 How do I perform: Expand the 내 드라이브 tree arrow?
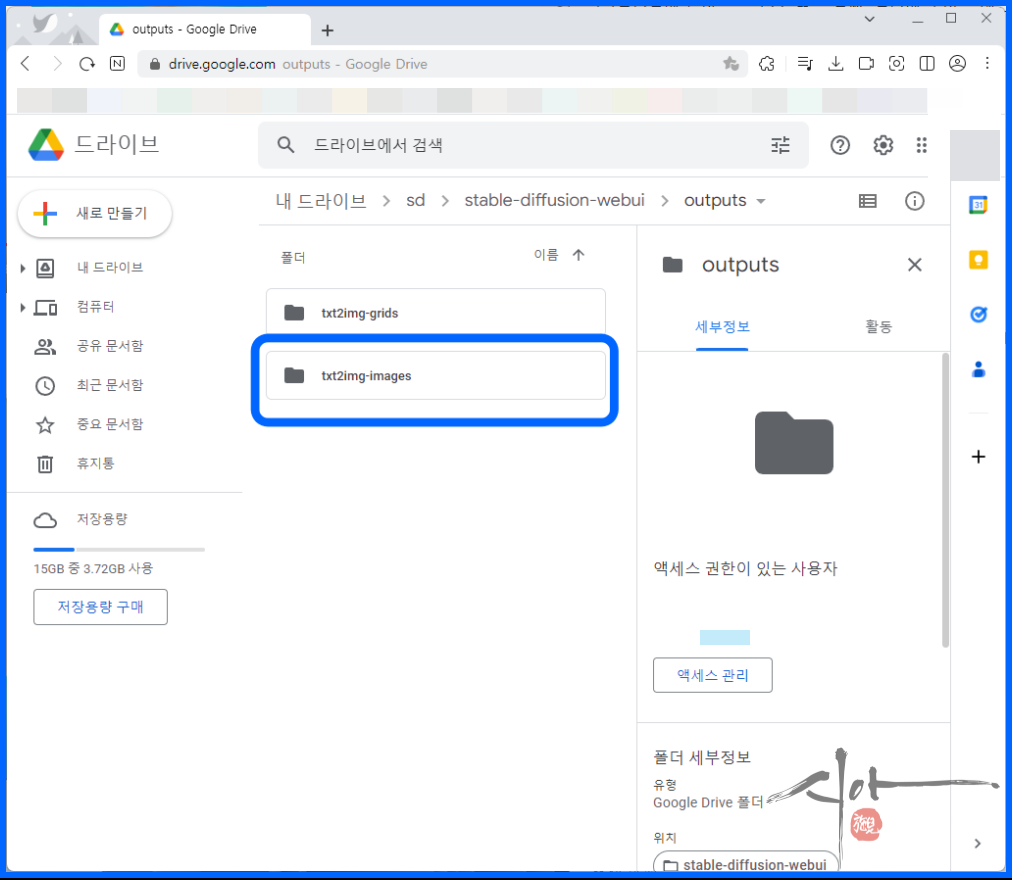pyautogui.click(x=23, y=268)
